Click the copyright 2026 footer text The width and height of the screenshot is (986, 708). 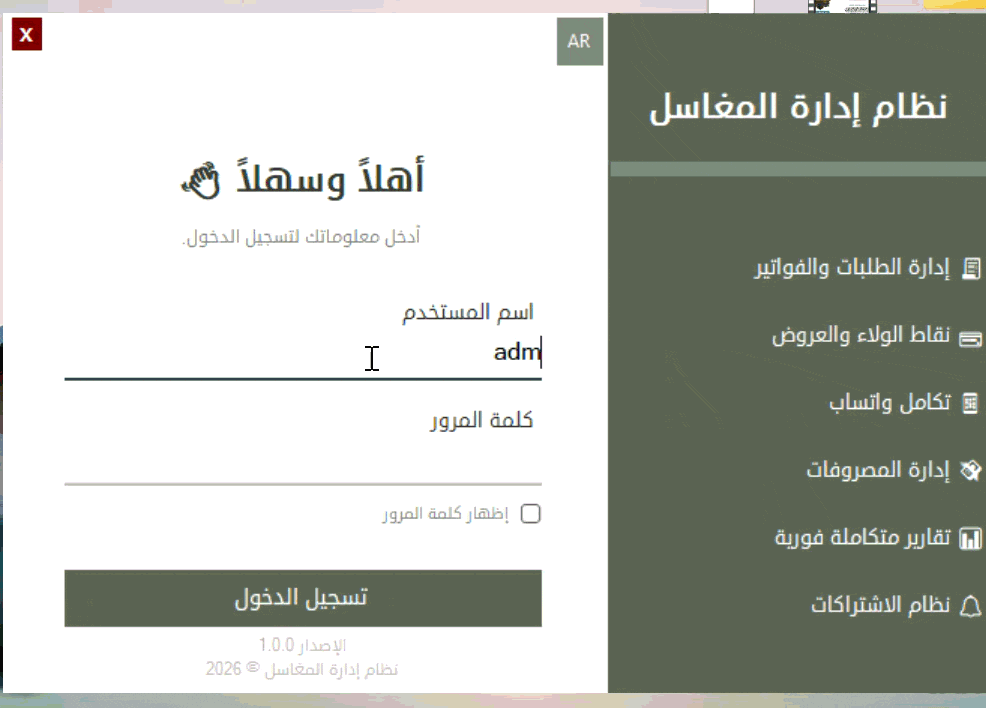pos(302,669)
